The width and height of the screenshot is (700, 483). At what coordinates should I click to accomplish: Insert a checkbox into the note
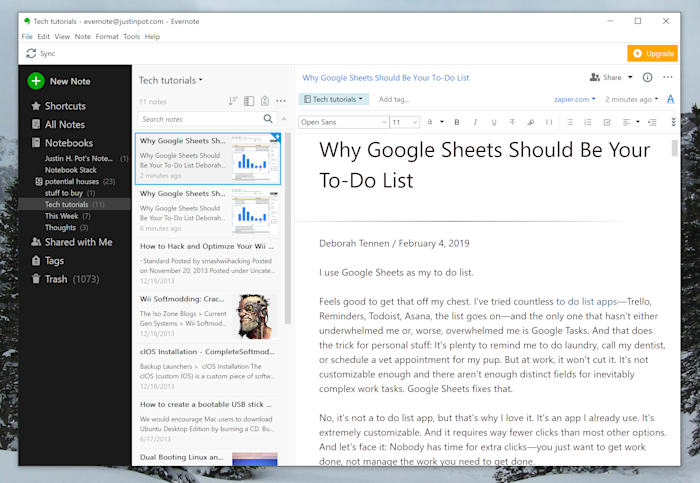pos(606,122)
